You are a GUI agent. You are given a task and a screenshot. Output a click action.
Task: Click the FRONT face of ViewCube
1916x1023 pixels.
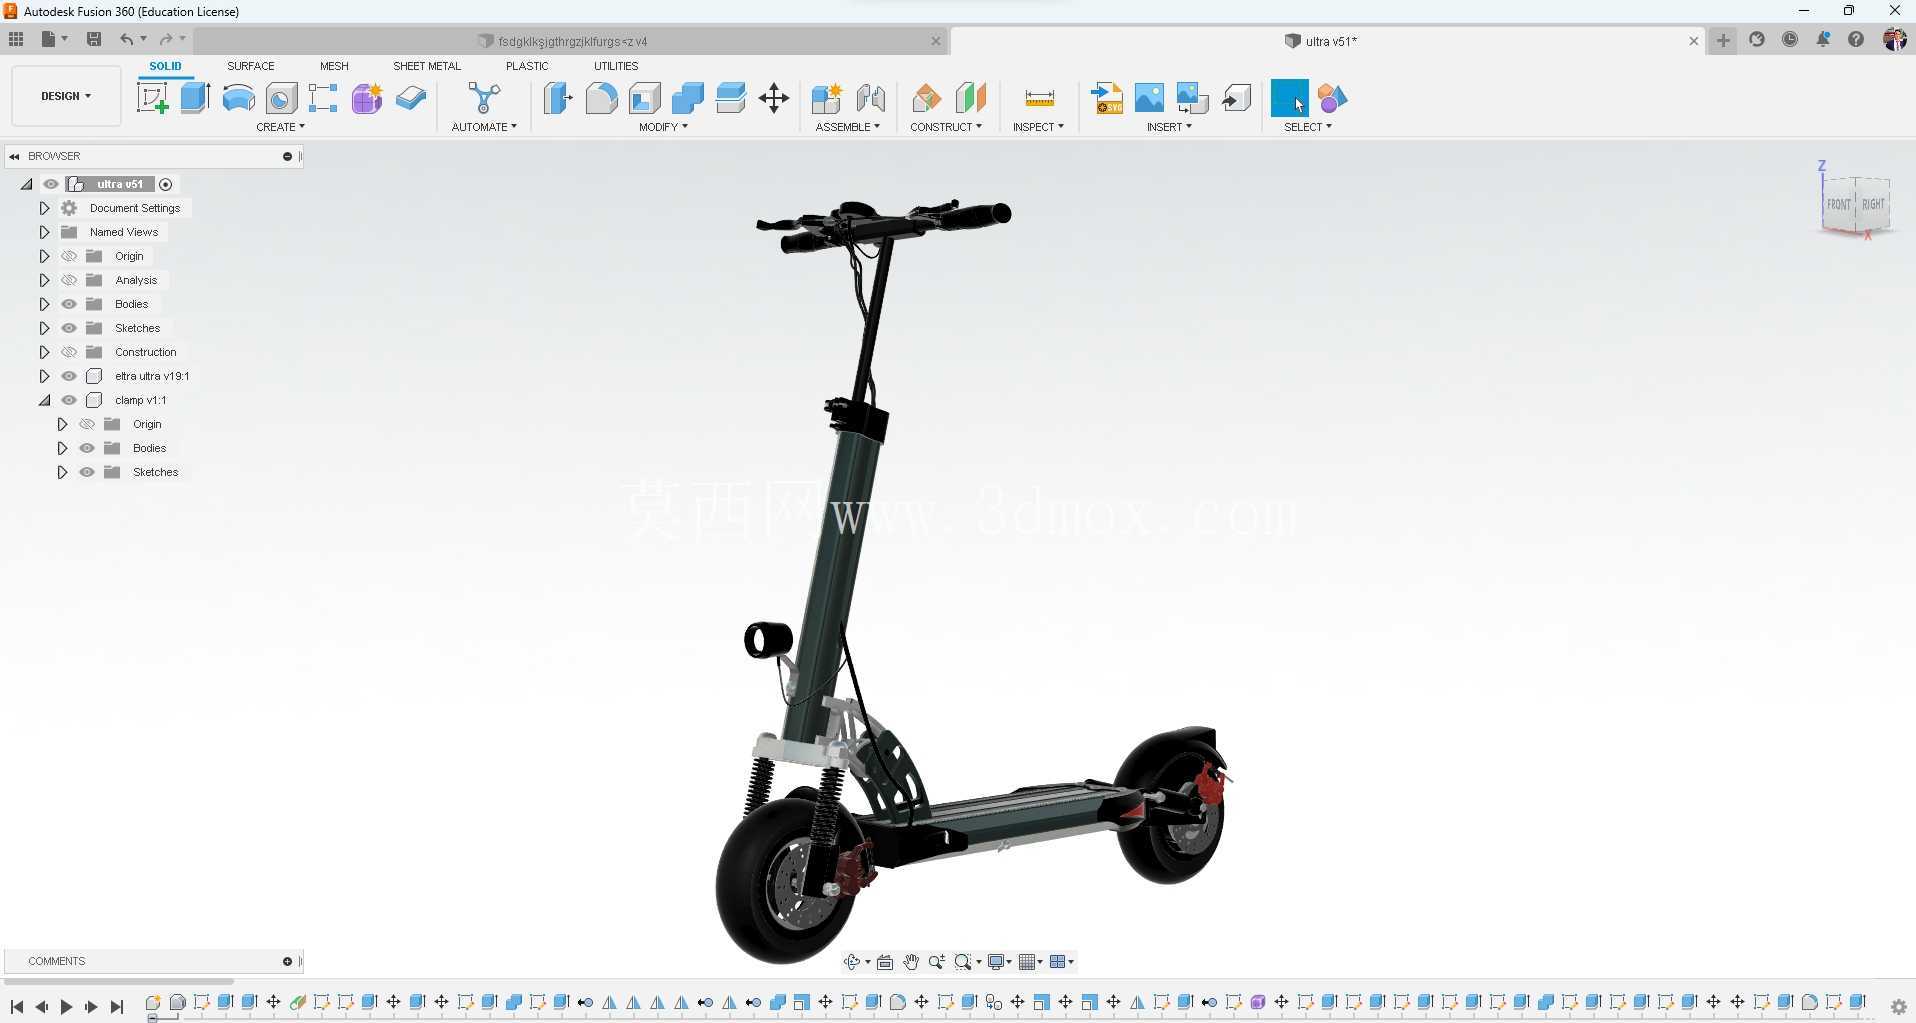click(x=1838, y=204)
